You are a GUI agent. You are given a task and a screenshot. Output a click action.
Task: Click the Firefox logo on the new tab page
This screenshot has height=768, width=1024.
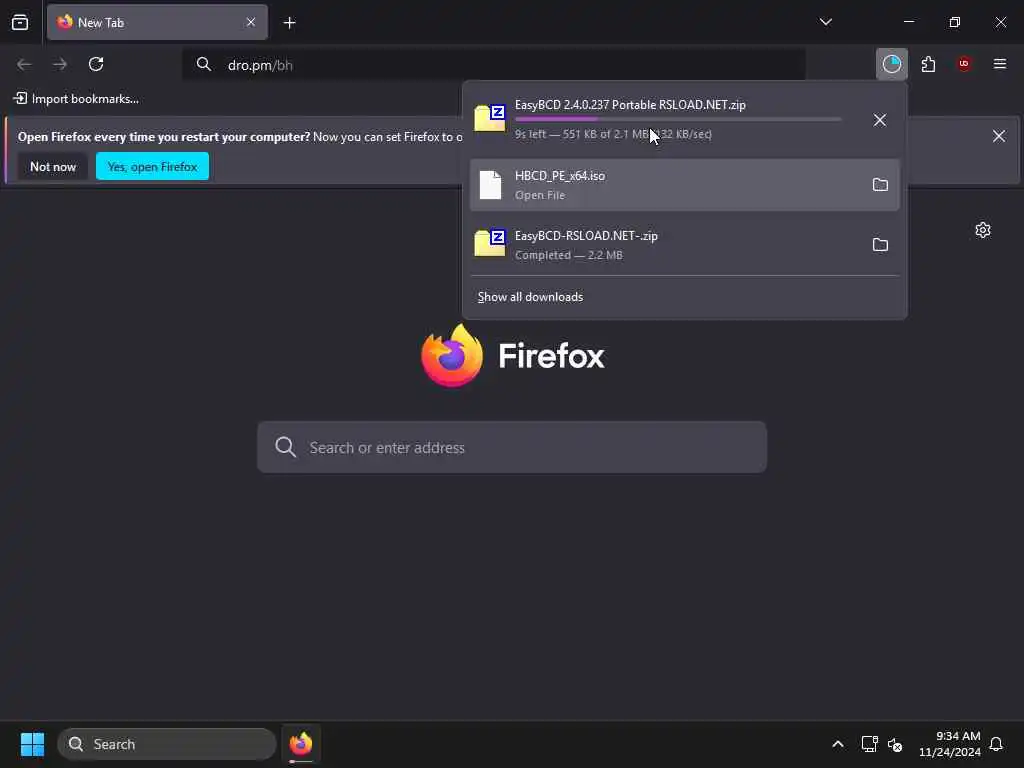coord(513,356)
